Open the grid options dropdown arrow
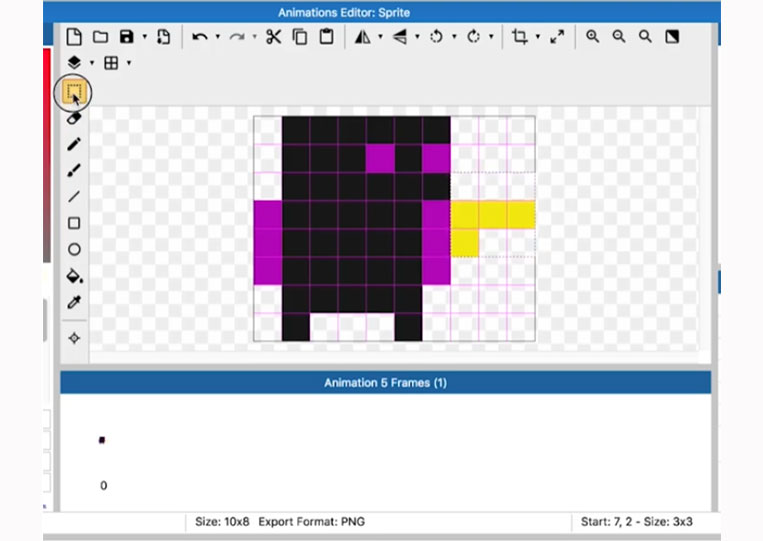Image resolution: width=763 pixels, height=541 pixels. [x=129, y=63]
